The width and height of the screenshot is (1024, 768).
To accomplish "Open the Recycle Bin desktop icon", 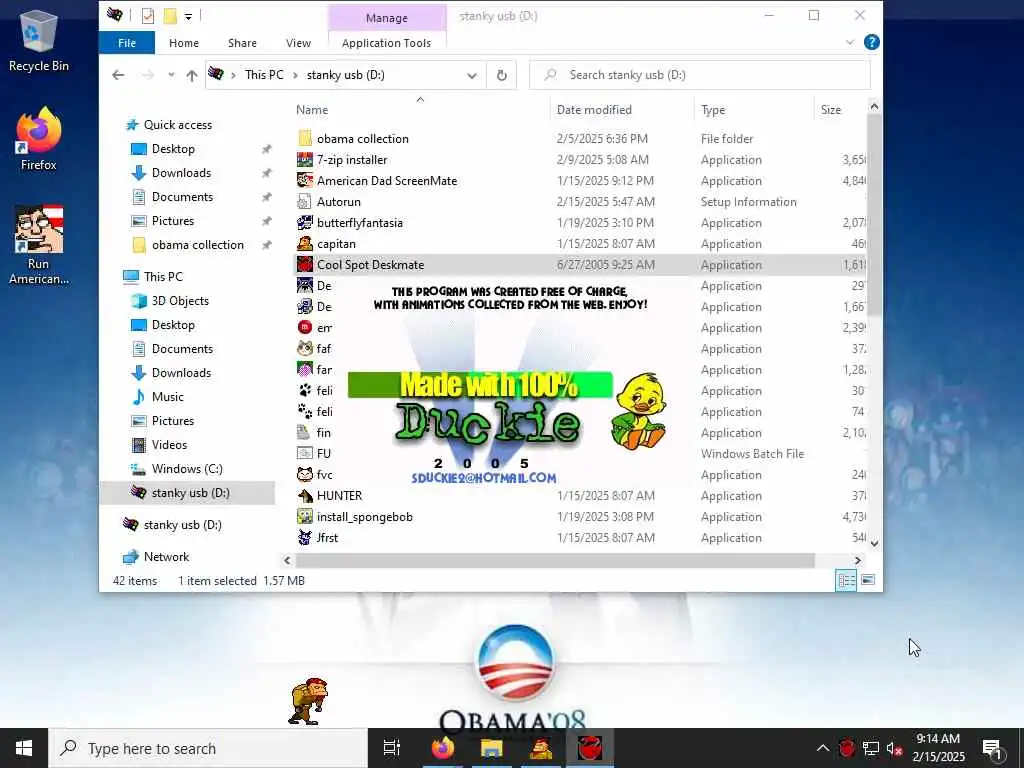I will [39, 40].
